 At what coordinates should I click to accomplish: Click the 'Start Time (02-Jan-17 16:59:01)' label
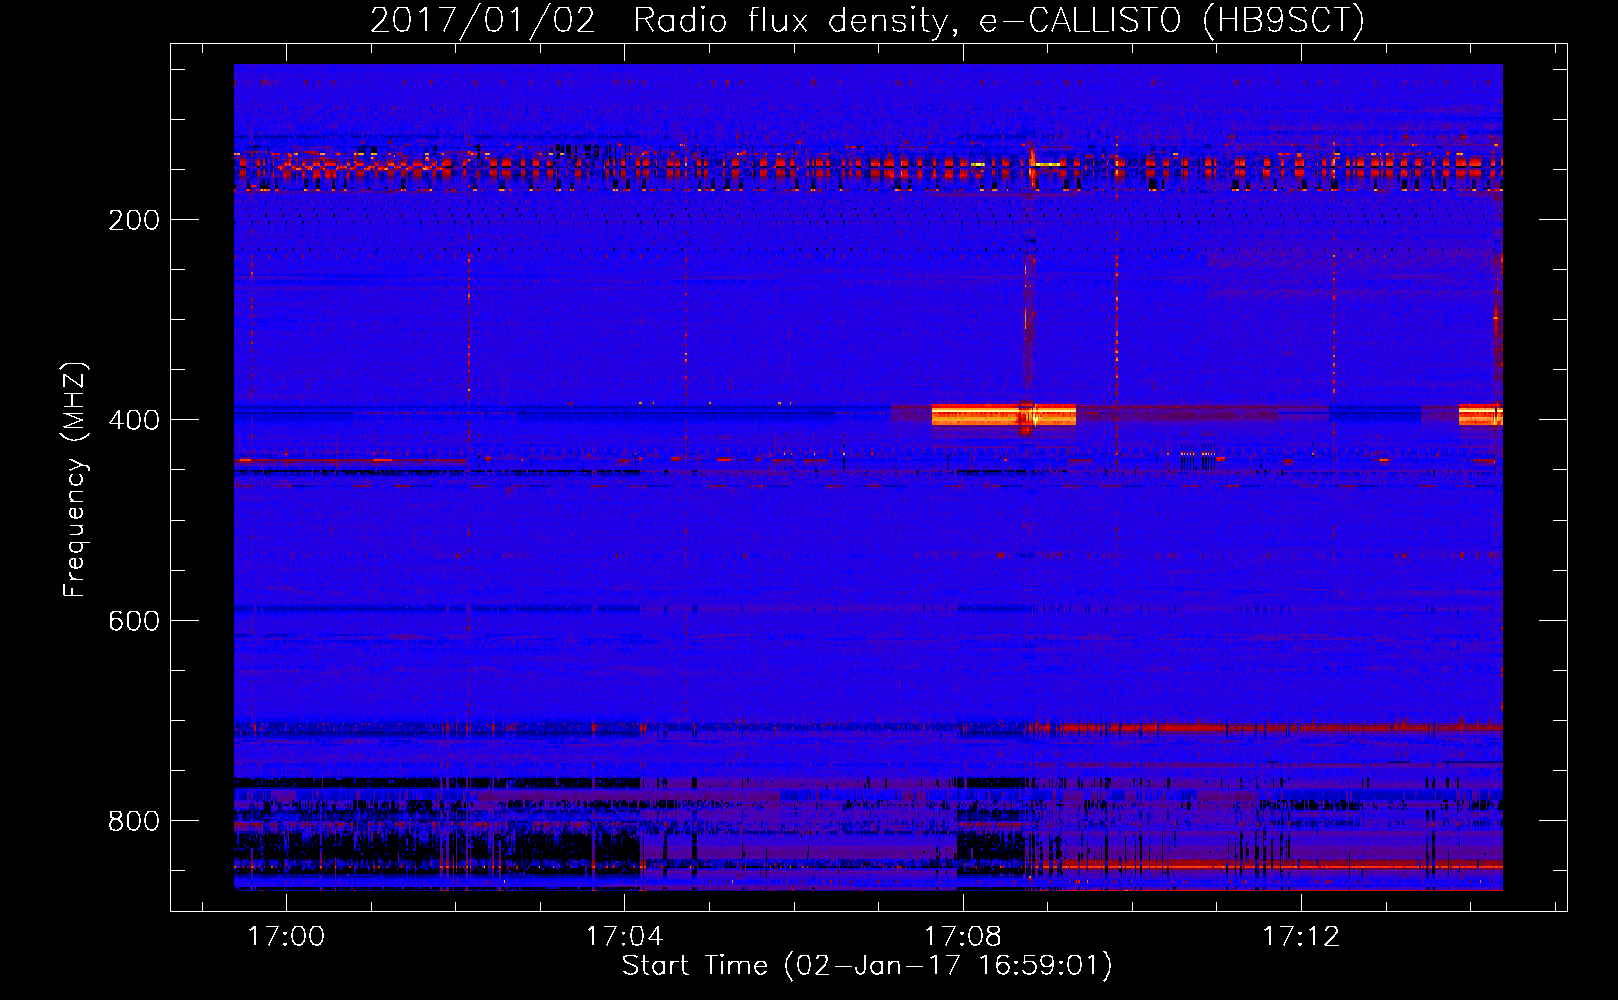tap(867, 966)
